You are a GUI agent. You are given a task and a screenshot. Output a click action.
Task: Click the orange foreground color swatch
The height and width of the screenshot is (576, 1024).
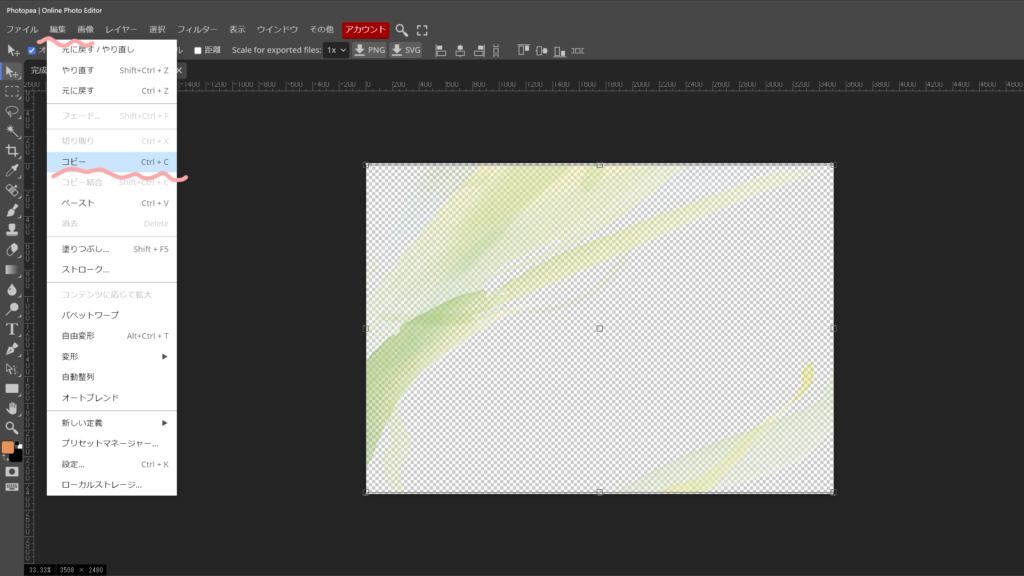click(x=8, y=448)
